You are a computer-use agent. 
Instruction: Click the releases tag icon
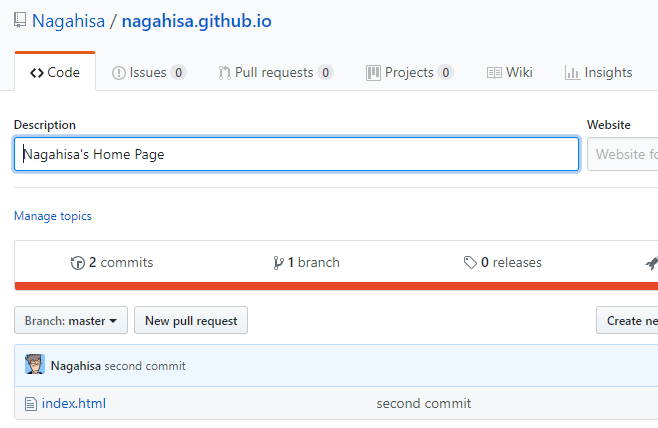coord(470,263)
